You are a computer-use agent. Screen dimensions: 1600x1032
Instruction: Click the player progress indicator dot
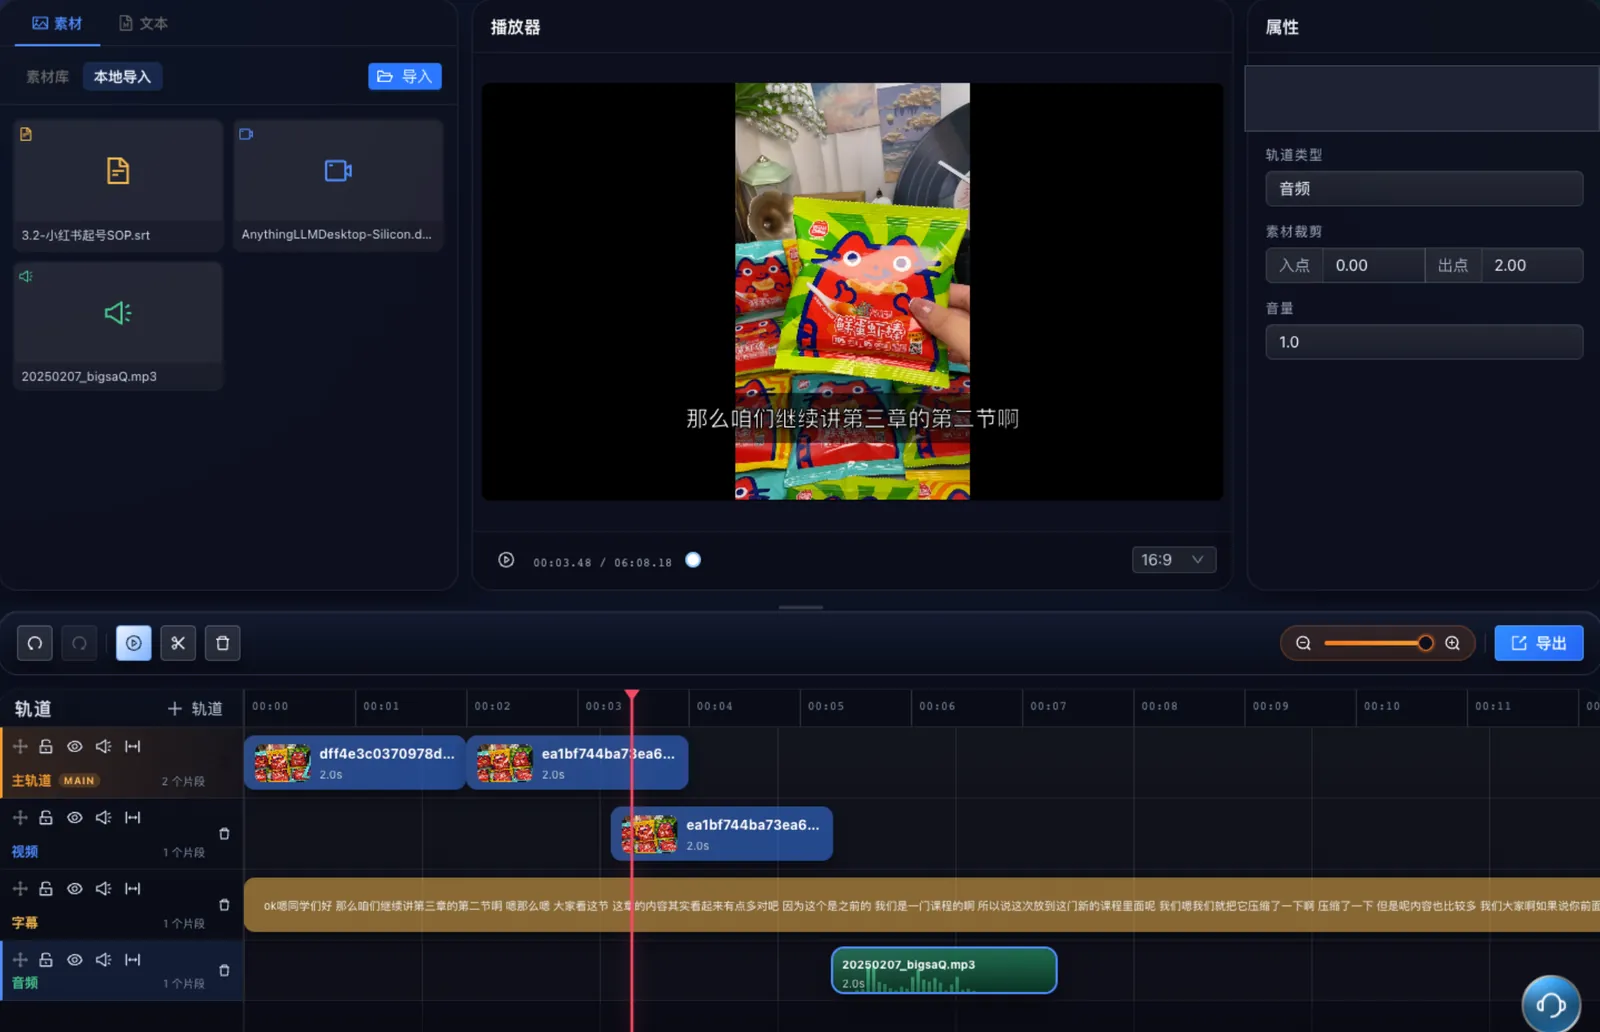click(x=693, y=560)
